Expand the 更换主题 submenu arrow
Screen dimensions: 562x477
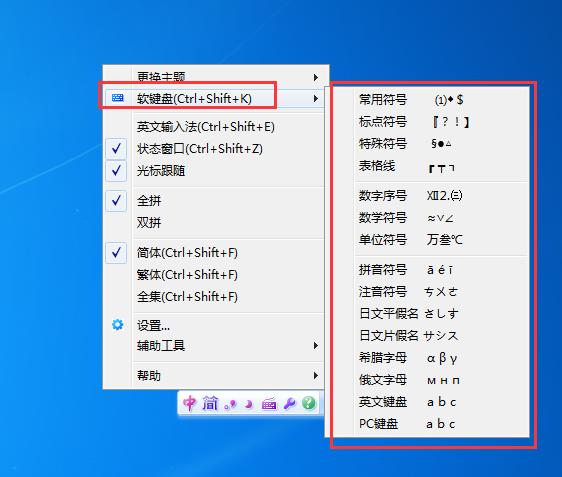[x=315, y=77]
